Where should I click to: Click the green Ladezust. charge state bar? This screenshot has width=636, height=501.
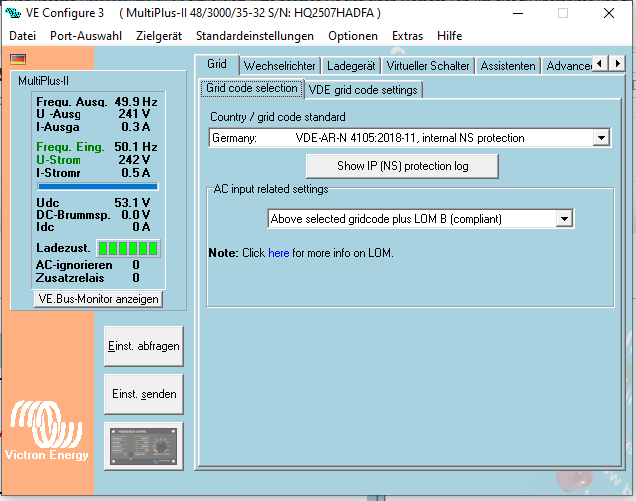pyautogui.click(x=128, y=248)
